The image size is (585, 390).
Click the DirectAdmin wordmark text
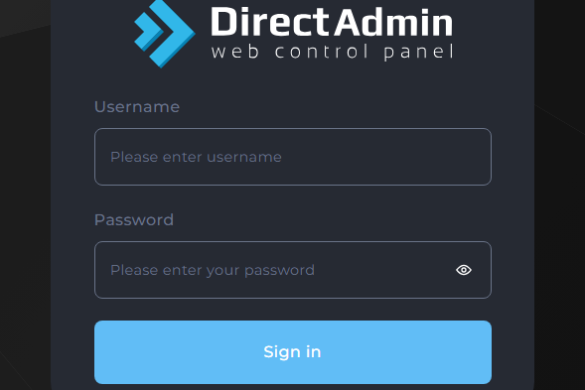point(332,22)
